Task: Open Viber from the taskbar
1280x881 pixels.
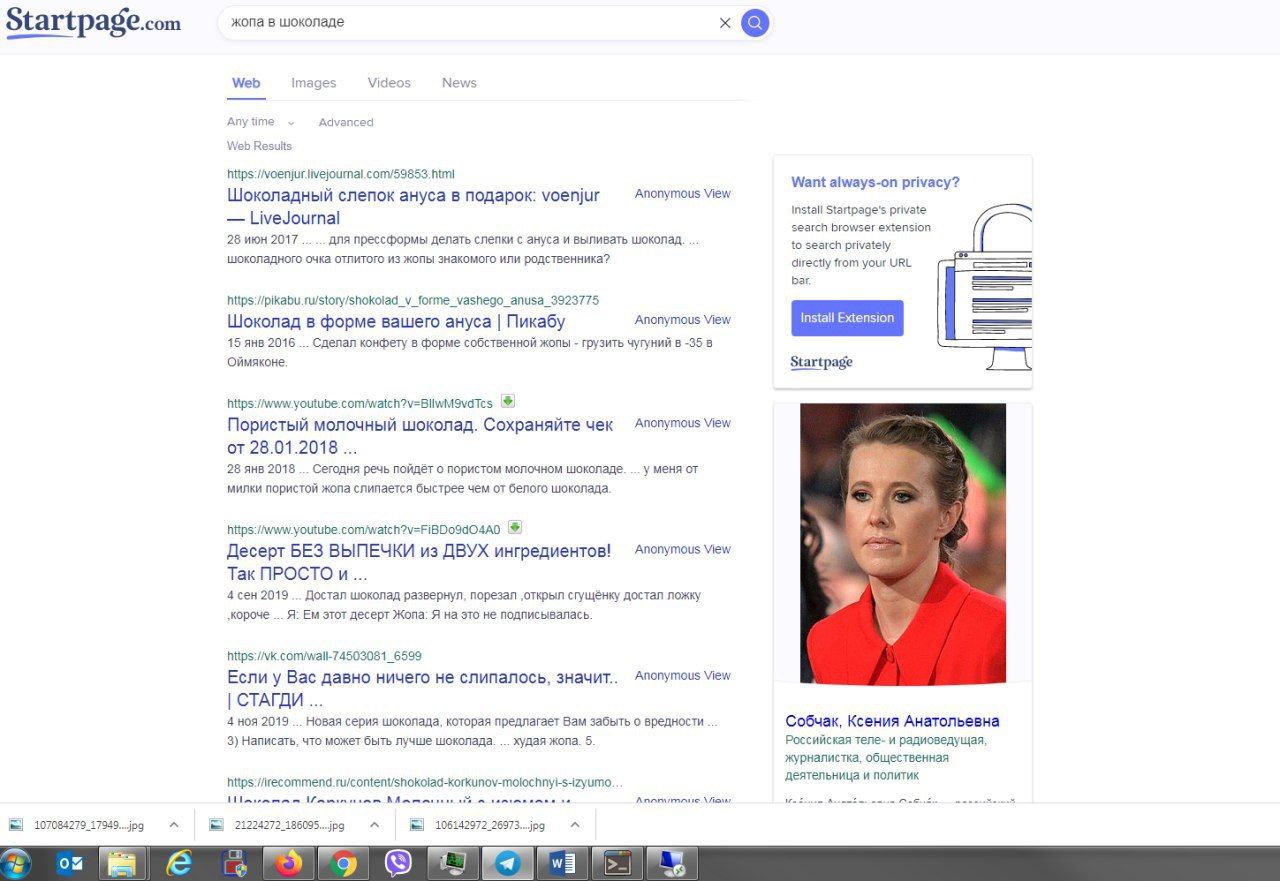Action: coord(398,863)
